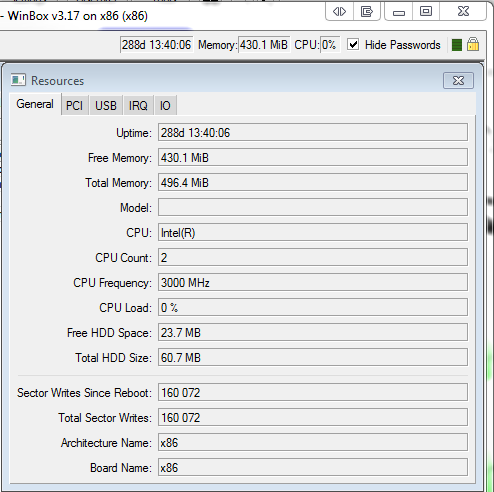The image size is (494, 492).
Task: Click the Architecture Name field
Action: click(x=313, y=442)
